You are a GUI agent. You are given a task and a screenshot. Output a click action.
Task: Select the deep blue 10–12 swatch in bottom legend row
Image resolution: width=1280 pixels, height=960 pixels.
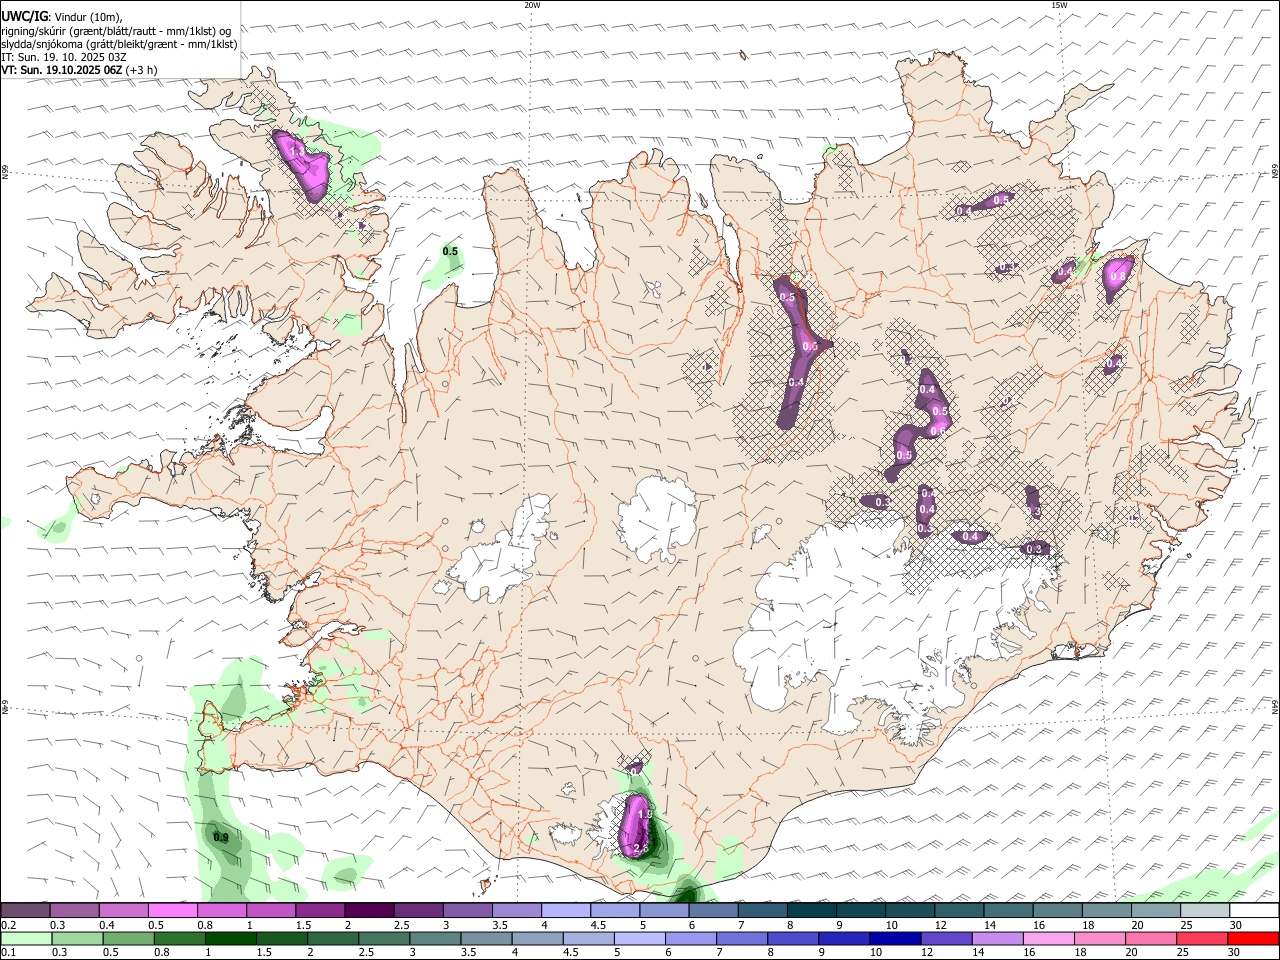tap(894, 939)
